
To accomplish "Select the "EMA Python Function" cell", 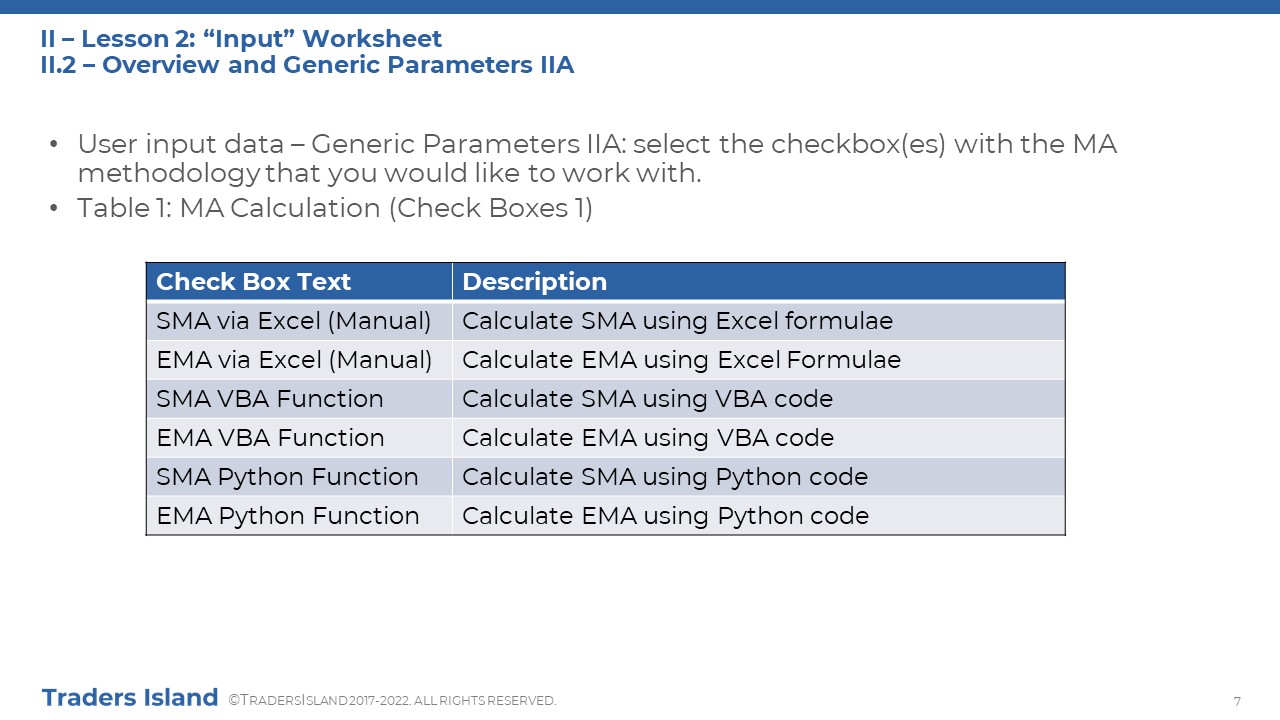I will (x=299, y=516).
